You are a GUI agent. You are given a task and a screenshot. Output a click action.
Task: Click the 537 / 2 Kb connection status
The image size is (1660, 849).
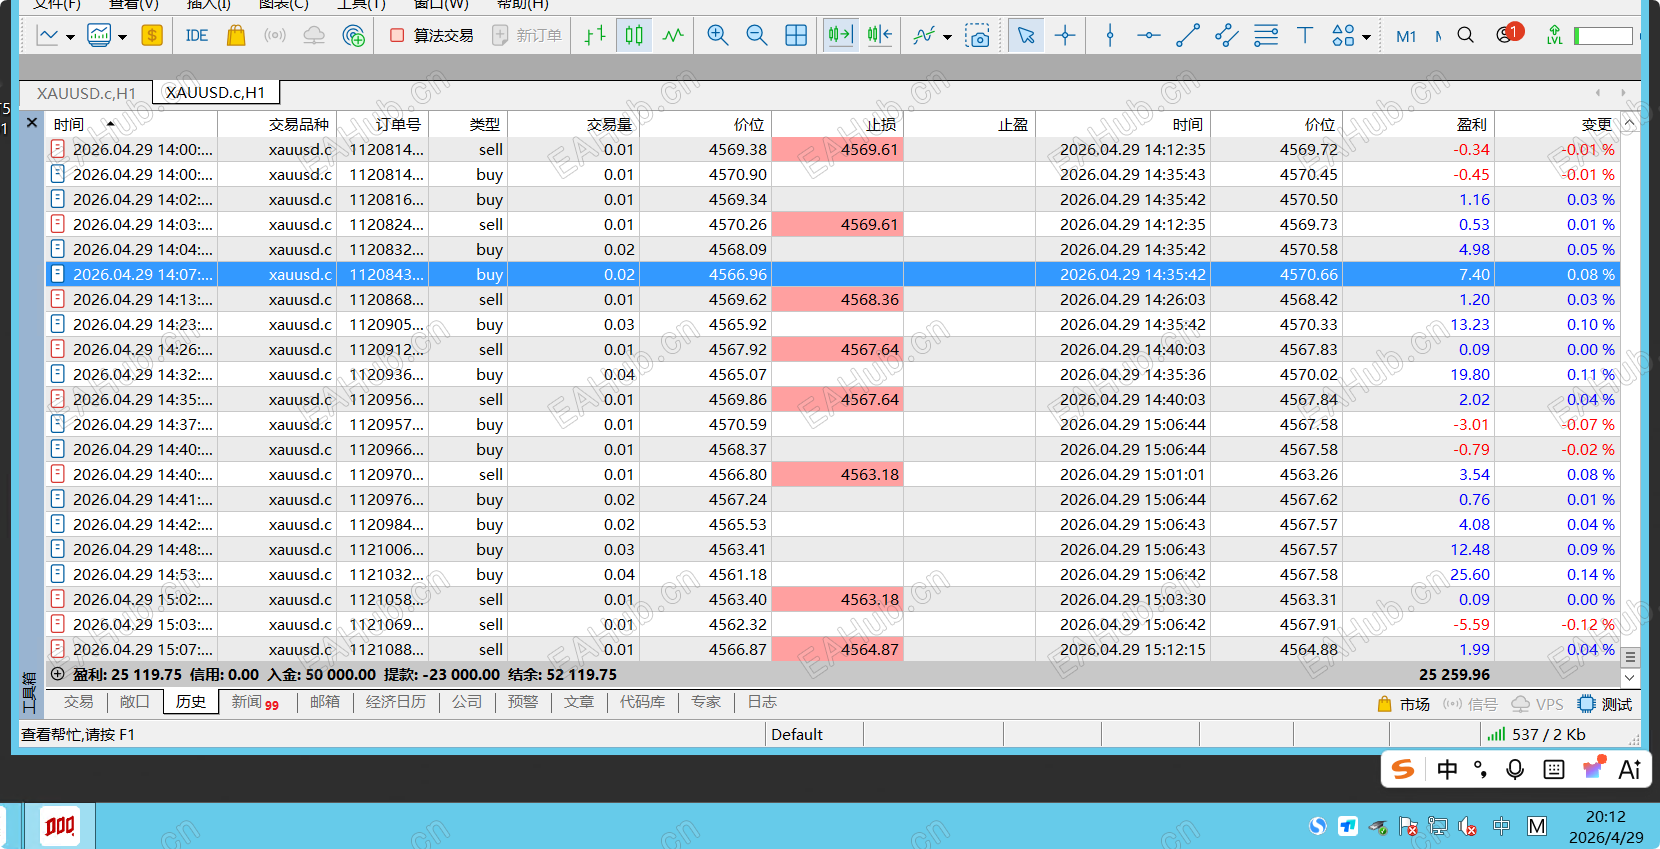point(1537,734)
